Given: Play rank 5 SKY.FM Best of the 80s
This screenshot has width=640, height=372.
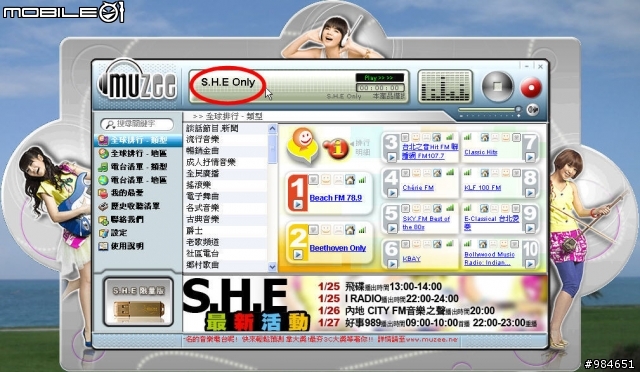Looking at the screenshot, I should click(x=392, y=228).
